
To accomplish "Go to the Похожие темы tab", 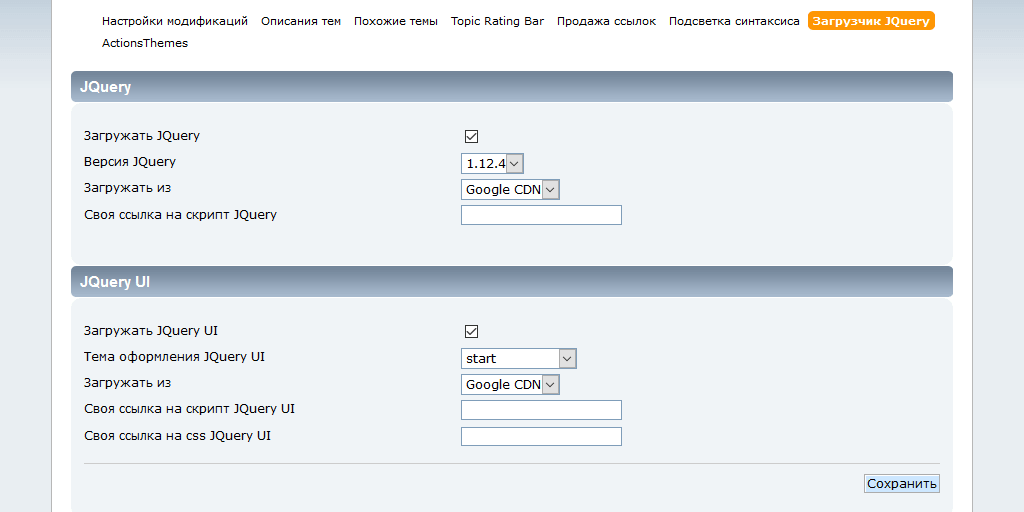I will click(395, 21).
